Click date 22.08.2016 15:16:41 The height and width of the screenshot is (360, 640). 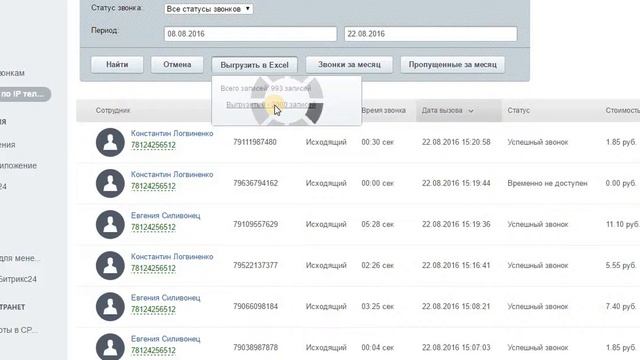click(456, 265)
